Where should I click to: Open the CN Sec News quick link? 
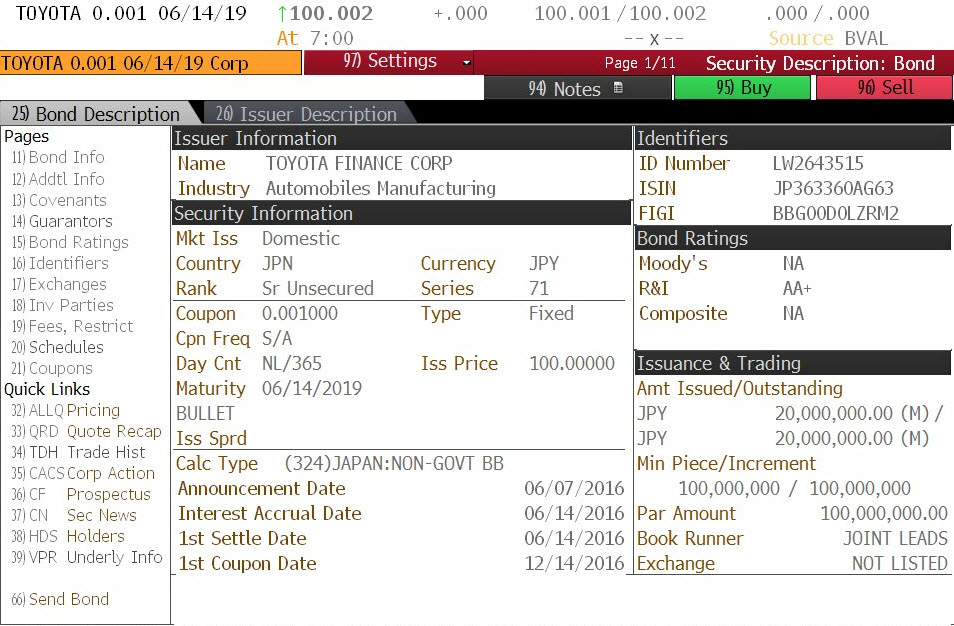74,515
